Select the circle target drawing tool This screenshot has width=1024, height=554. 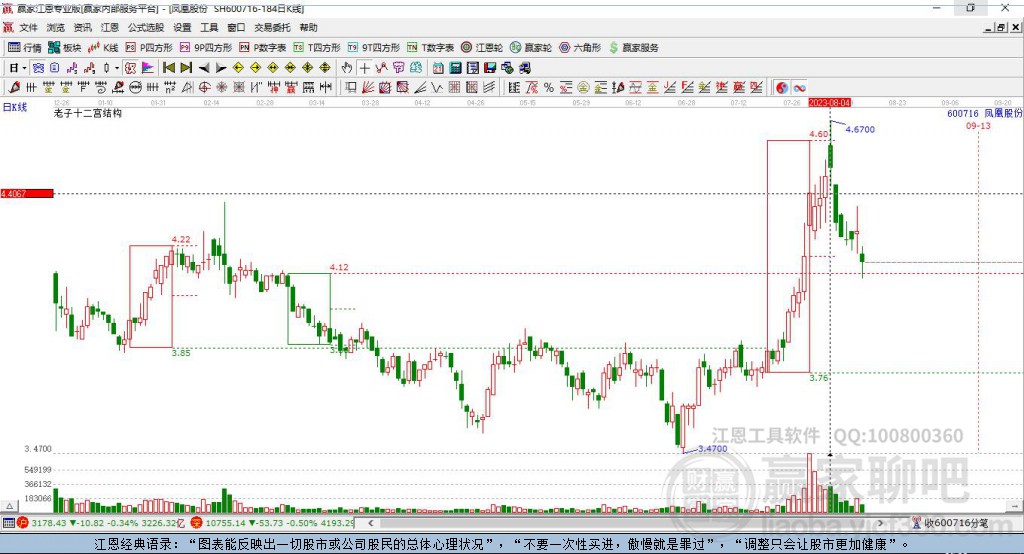[204, 88]
